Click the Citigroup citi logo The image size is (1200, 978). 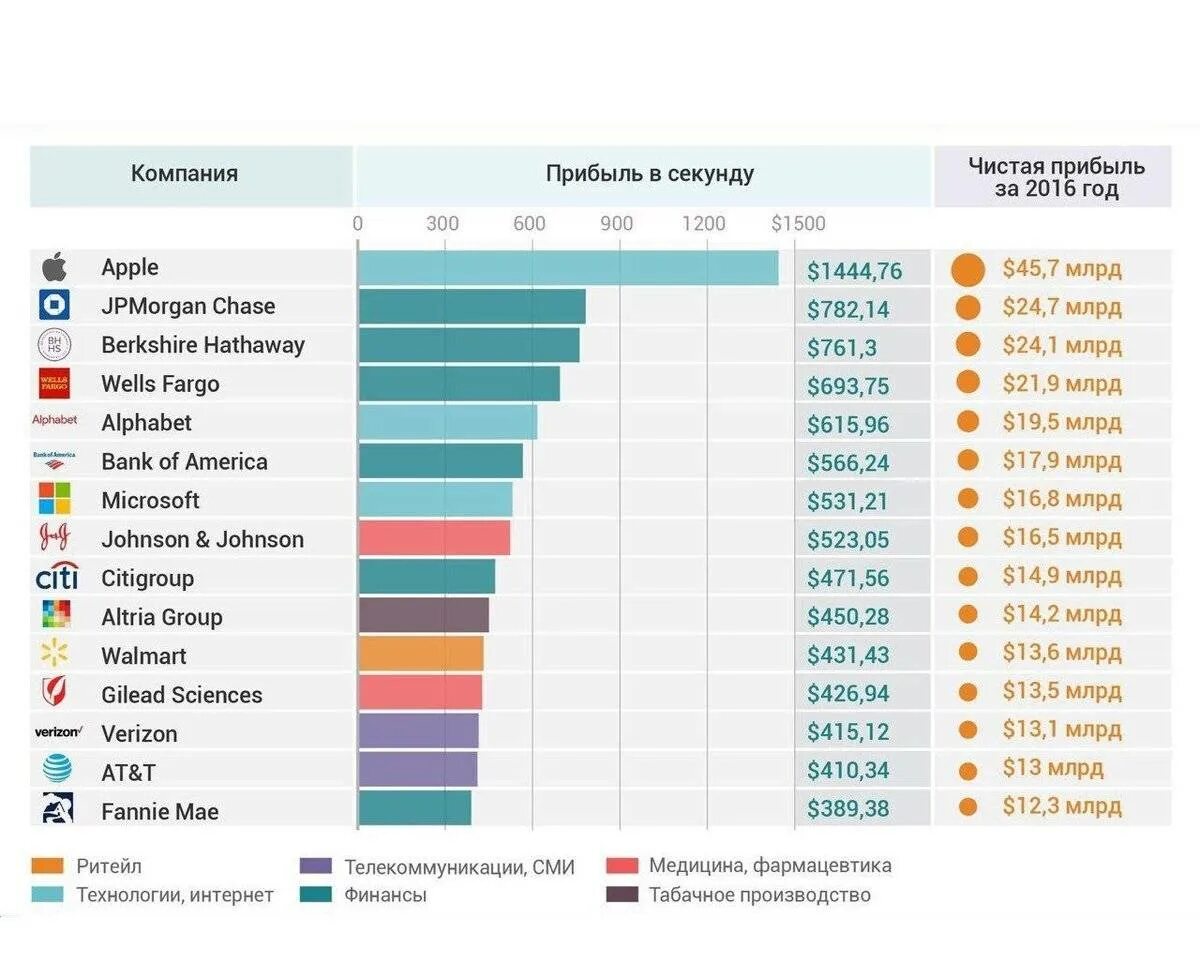pyautogui.click(x=56, y=577)
